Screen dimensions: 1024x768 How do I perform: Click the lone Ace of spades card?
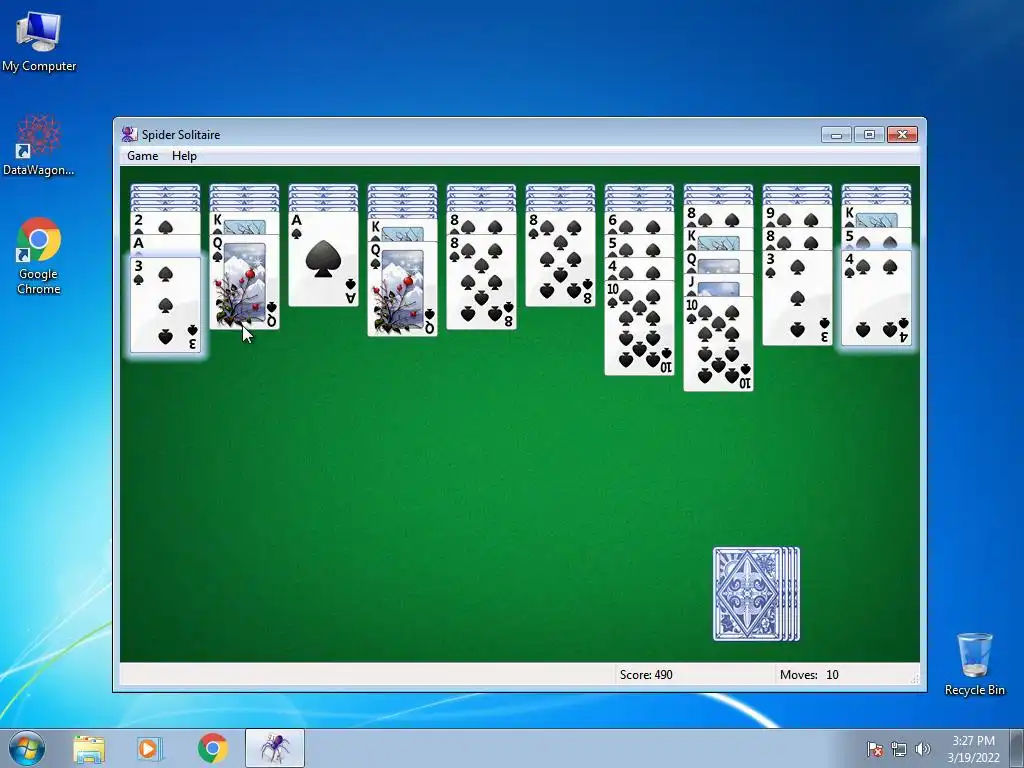coord(323,259)
